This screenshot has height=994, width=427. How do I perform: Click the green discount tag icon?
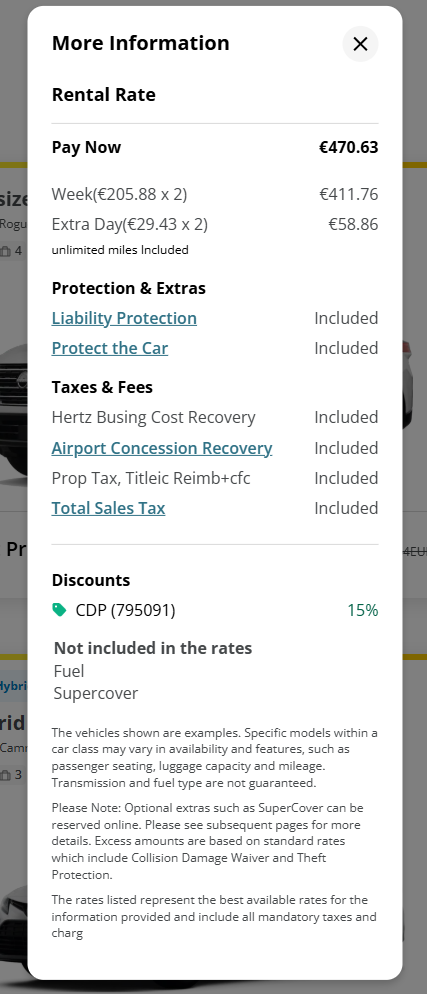click(59, 610)
